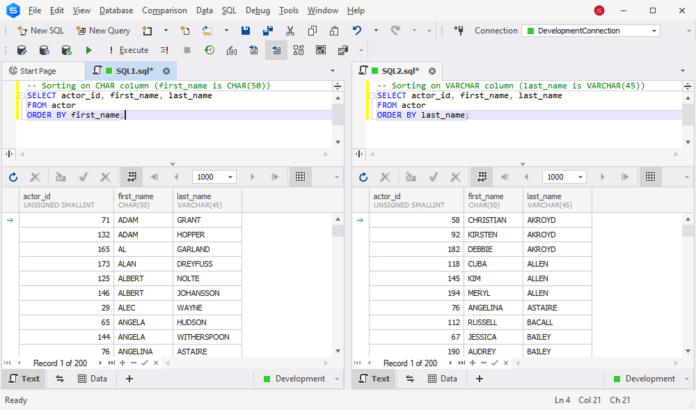Open the Tools menu
The image size is (696, 410).
tap(289, 10)
